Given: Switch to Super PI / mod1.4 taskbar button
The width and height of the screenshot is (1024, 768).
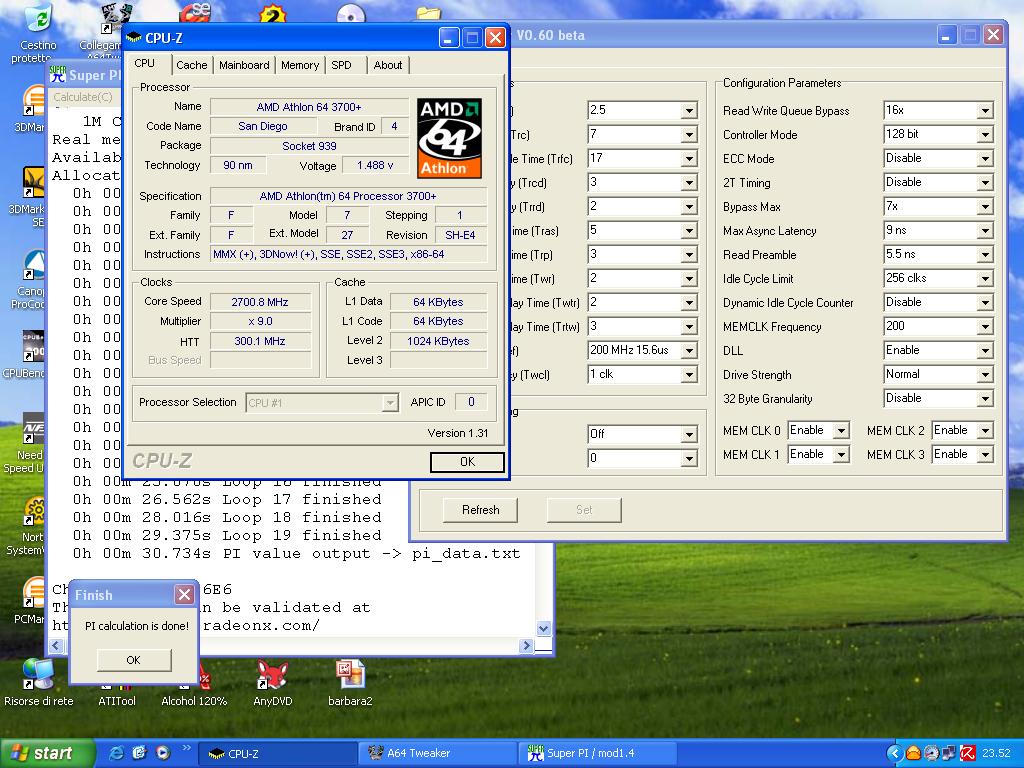Looking at the screenshot, I should click(597, 753).
